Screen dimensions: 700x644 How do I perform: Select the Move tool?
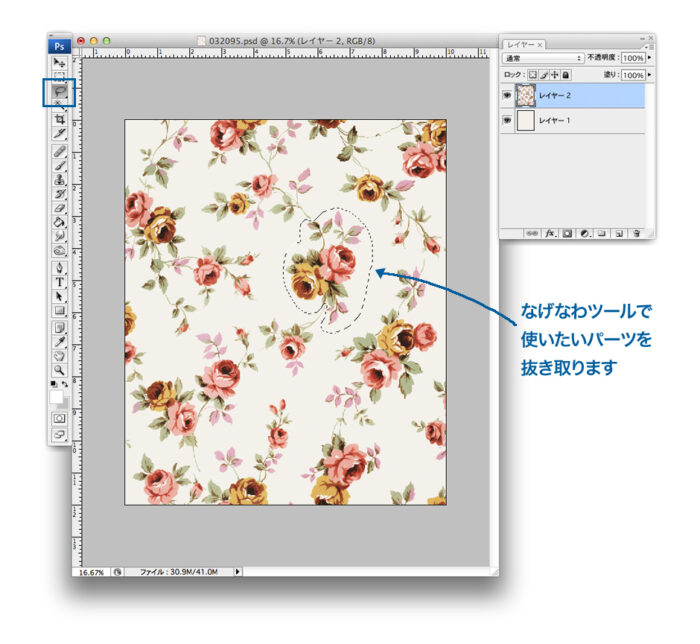tap(59, 63)
